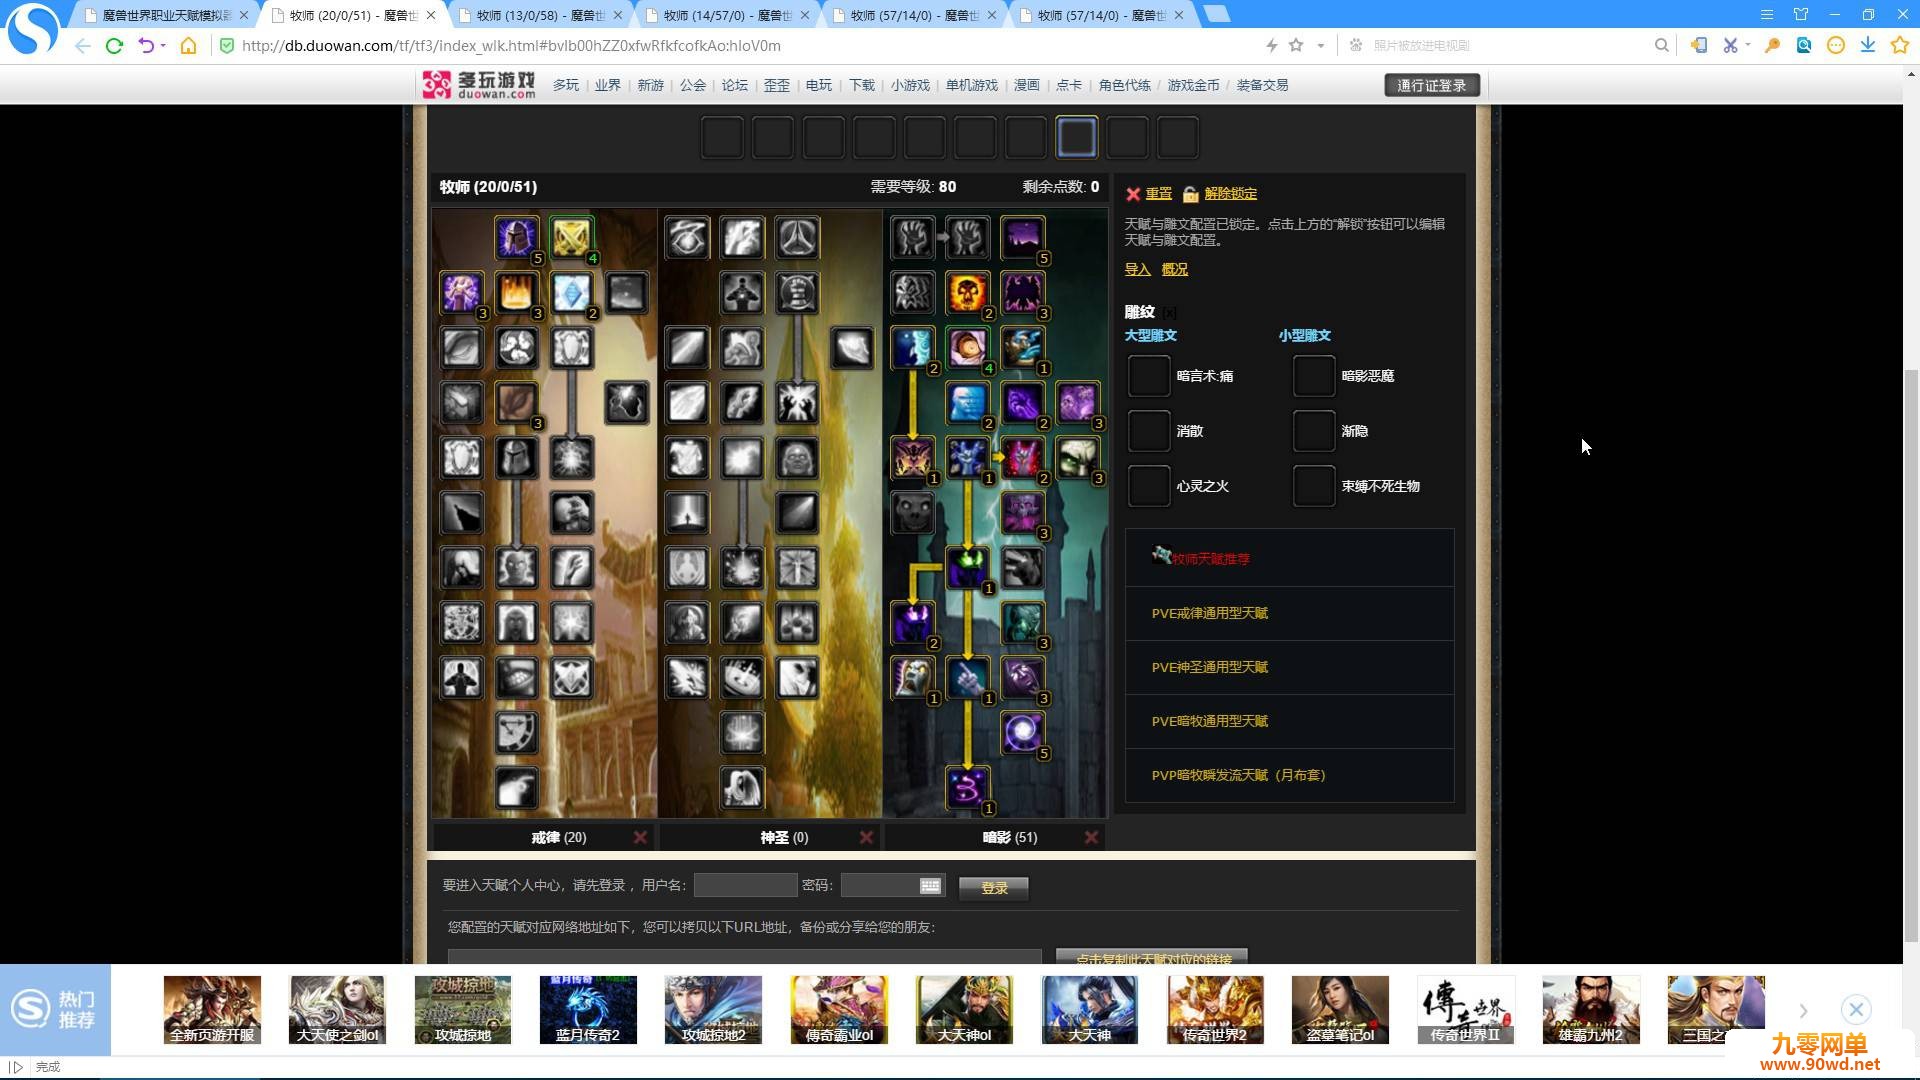Click the 暗影恶魔 minor glyph slot

[1313, 376]
